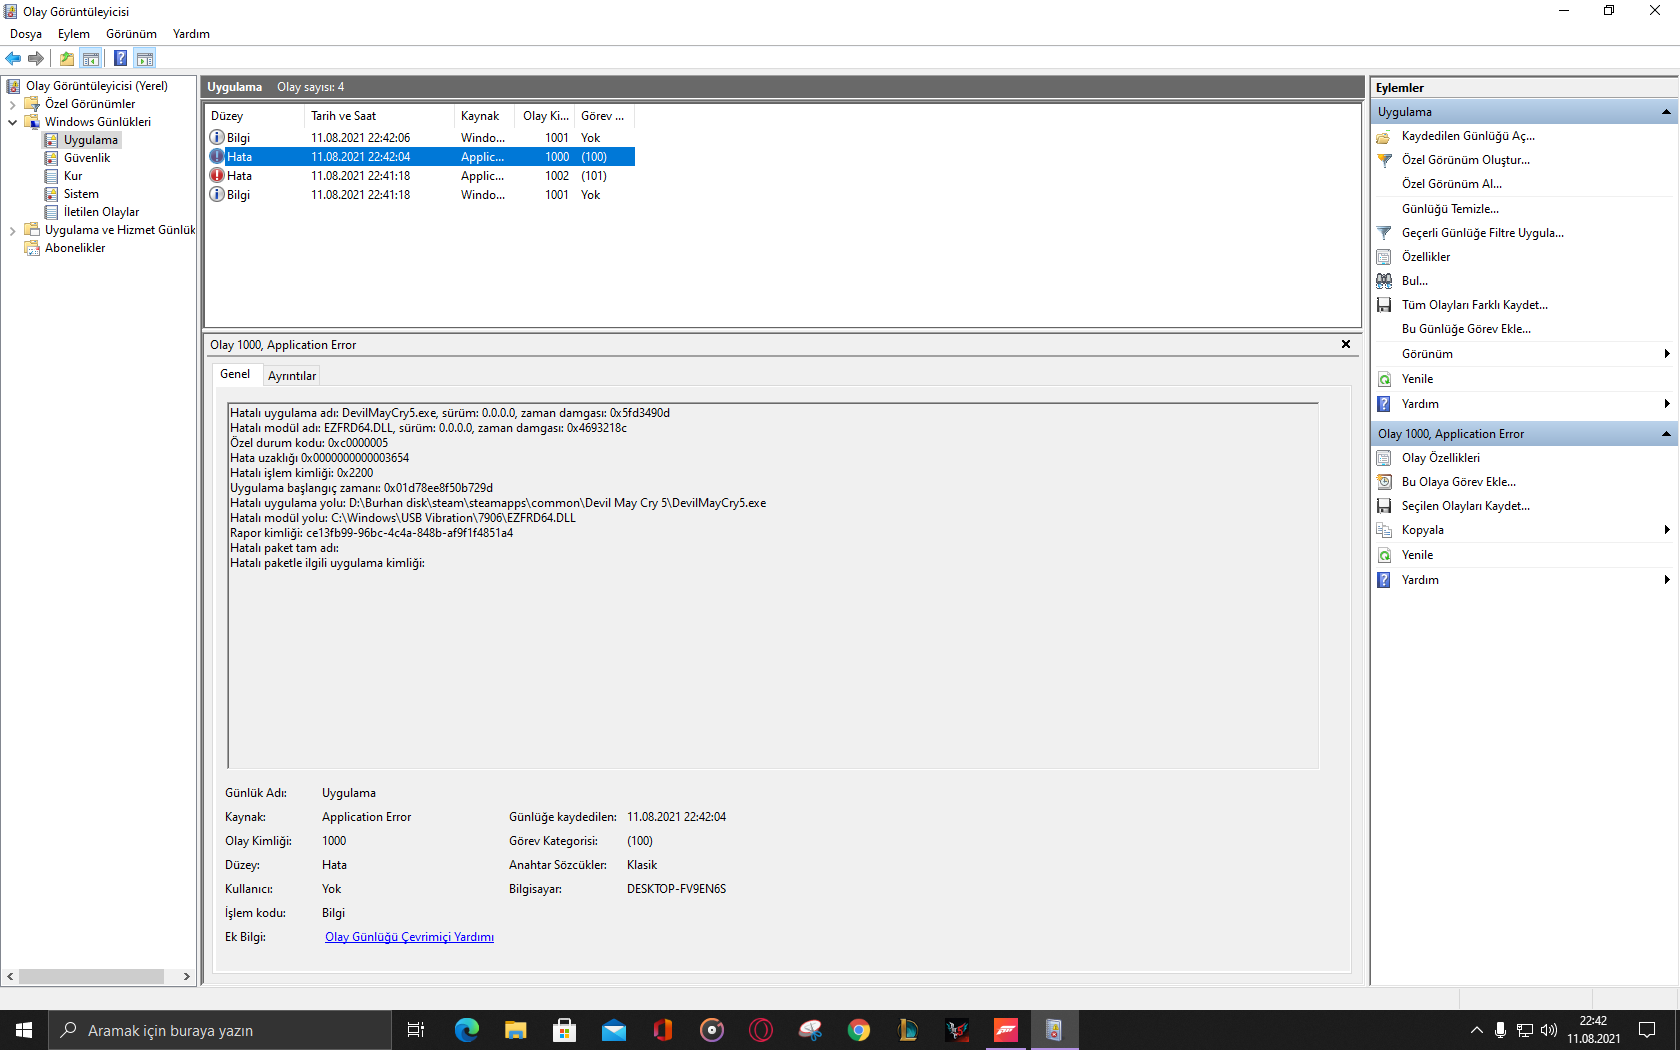Viewport: 1680px width, 1050px height.
Task: Click Günlüğü Temizle action
Action: (1450, 209)
